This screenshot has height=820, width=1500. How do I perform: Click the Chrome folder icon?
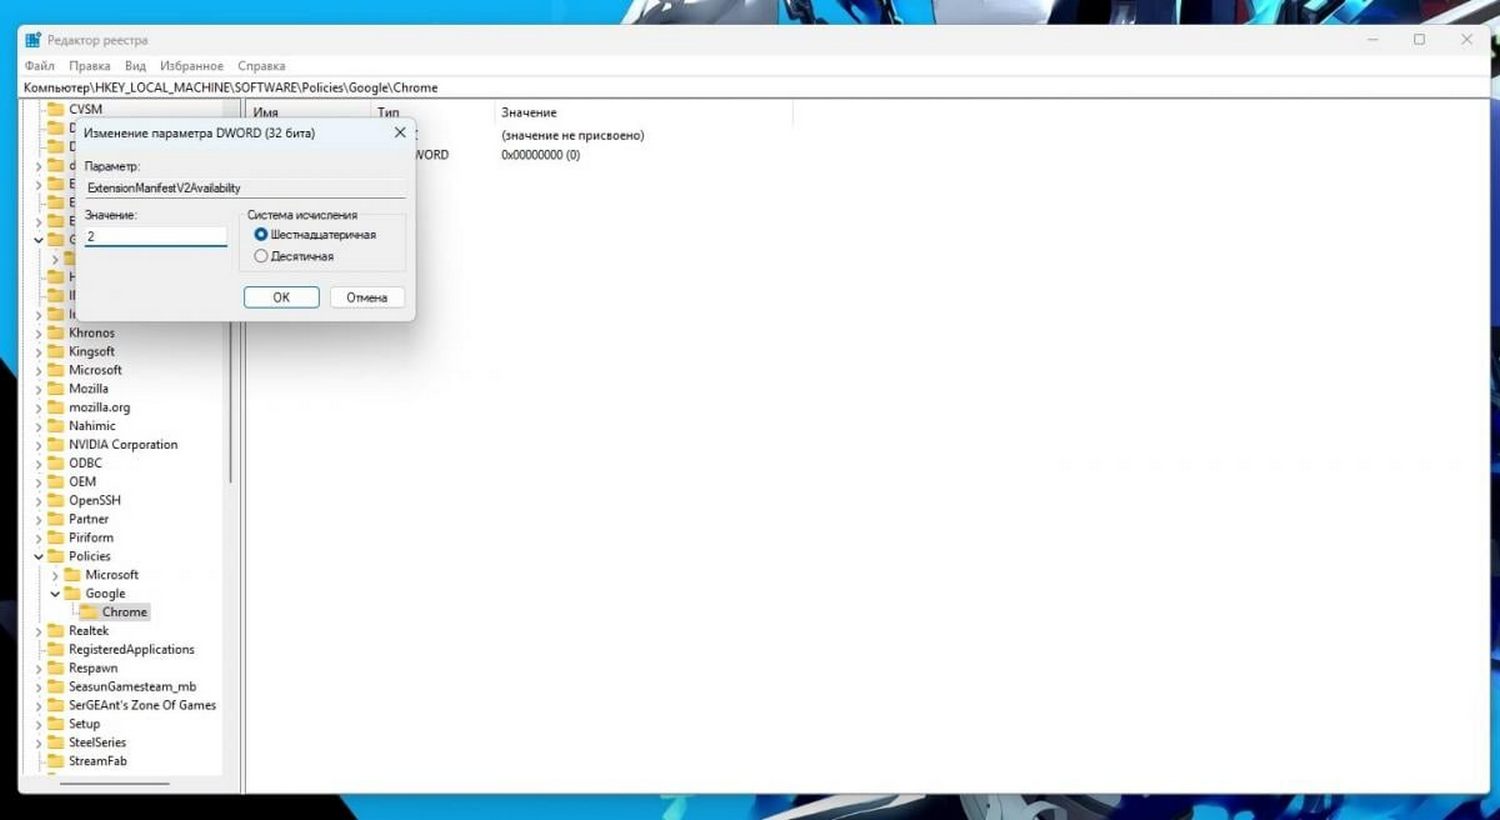coord(89,612)
